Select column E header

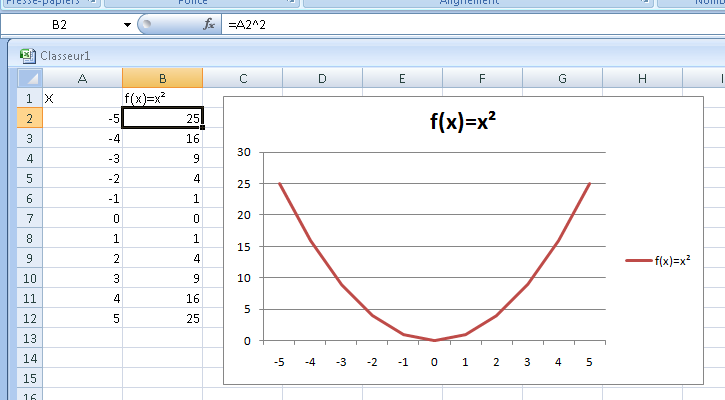click(x=402, y=78)
